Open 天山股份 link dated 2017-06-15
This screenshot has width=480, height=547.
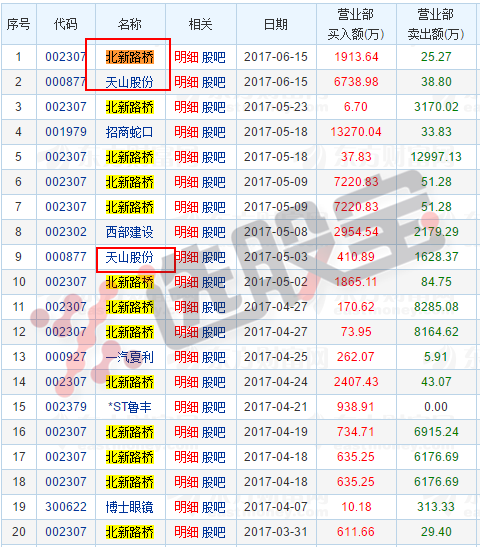[129, 82]
